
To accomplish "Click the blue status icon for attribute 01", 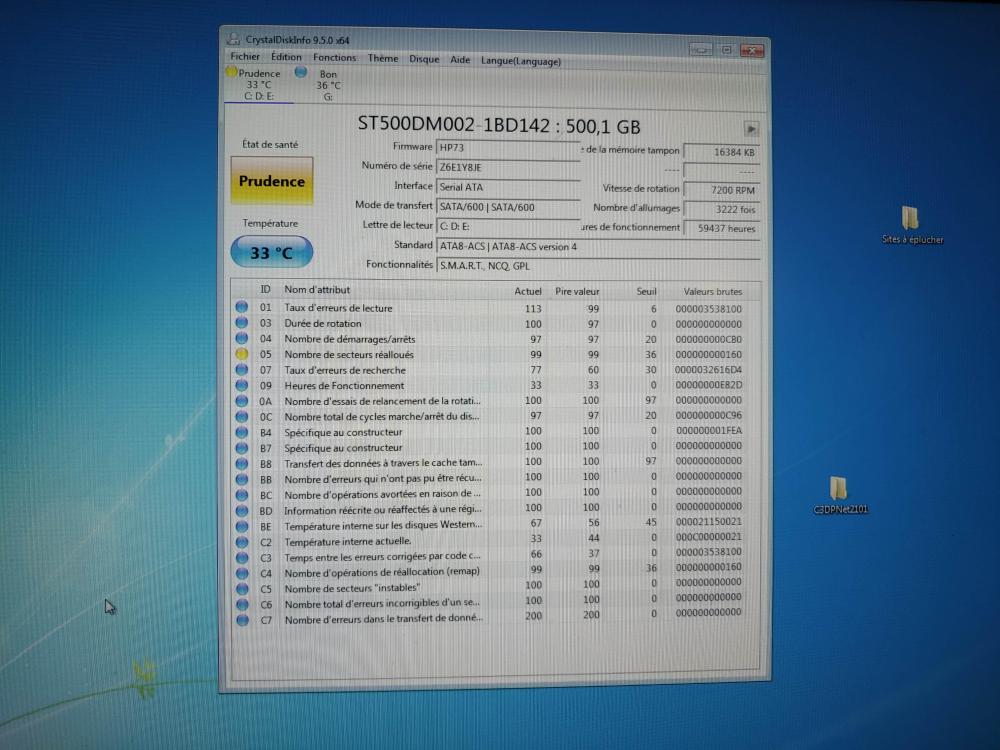I will (242, 308).
